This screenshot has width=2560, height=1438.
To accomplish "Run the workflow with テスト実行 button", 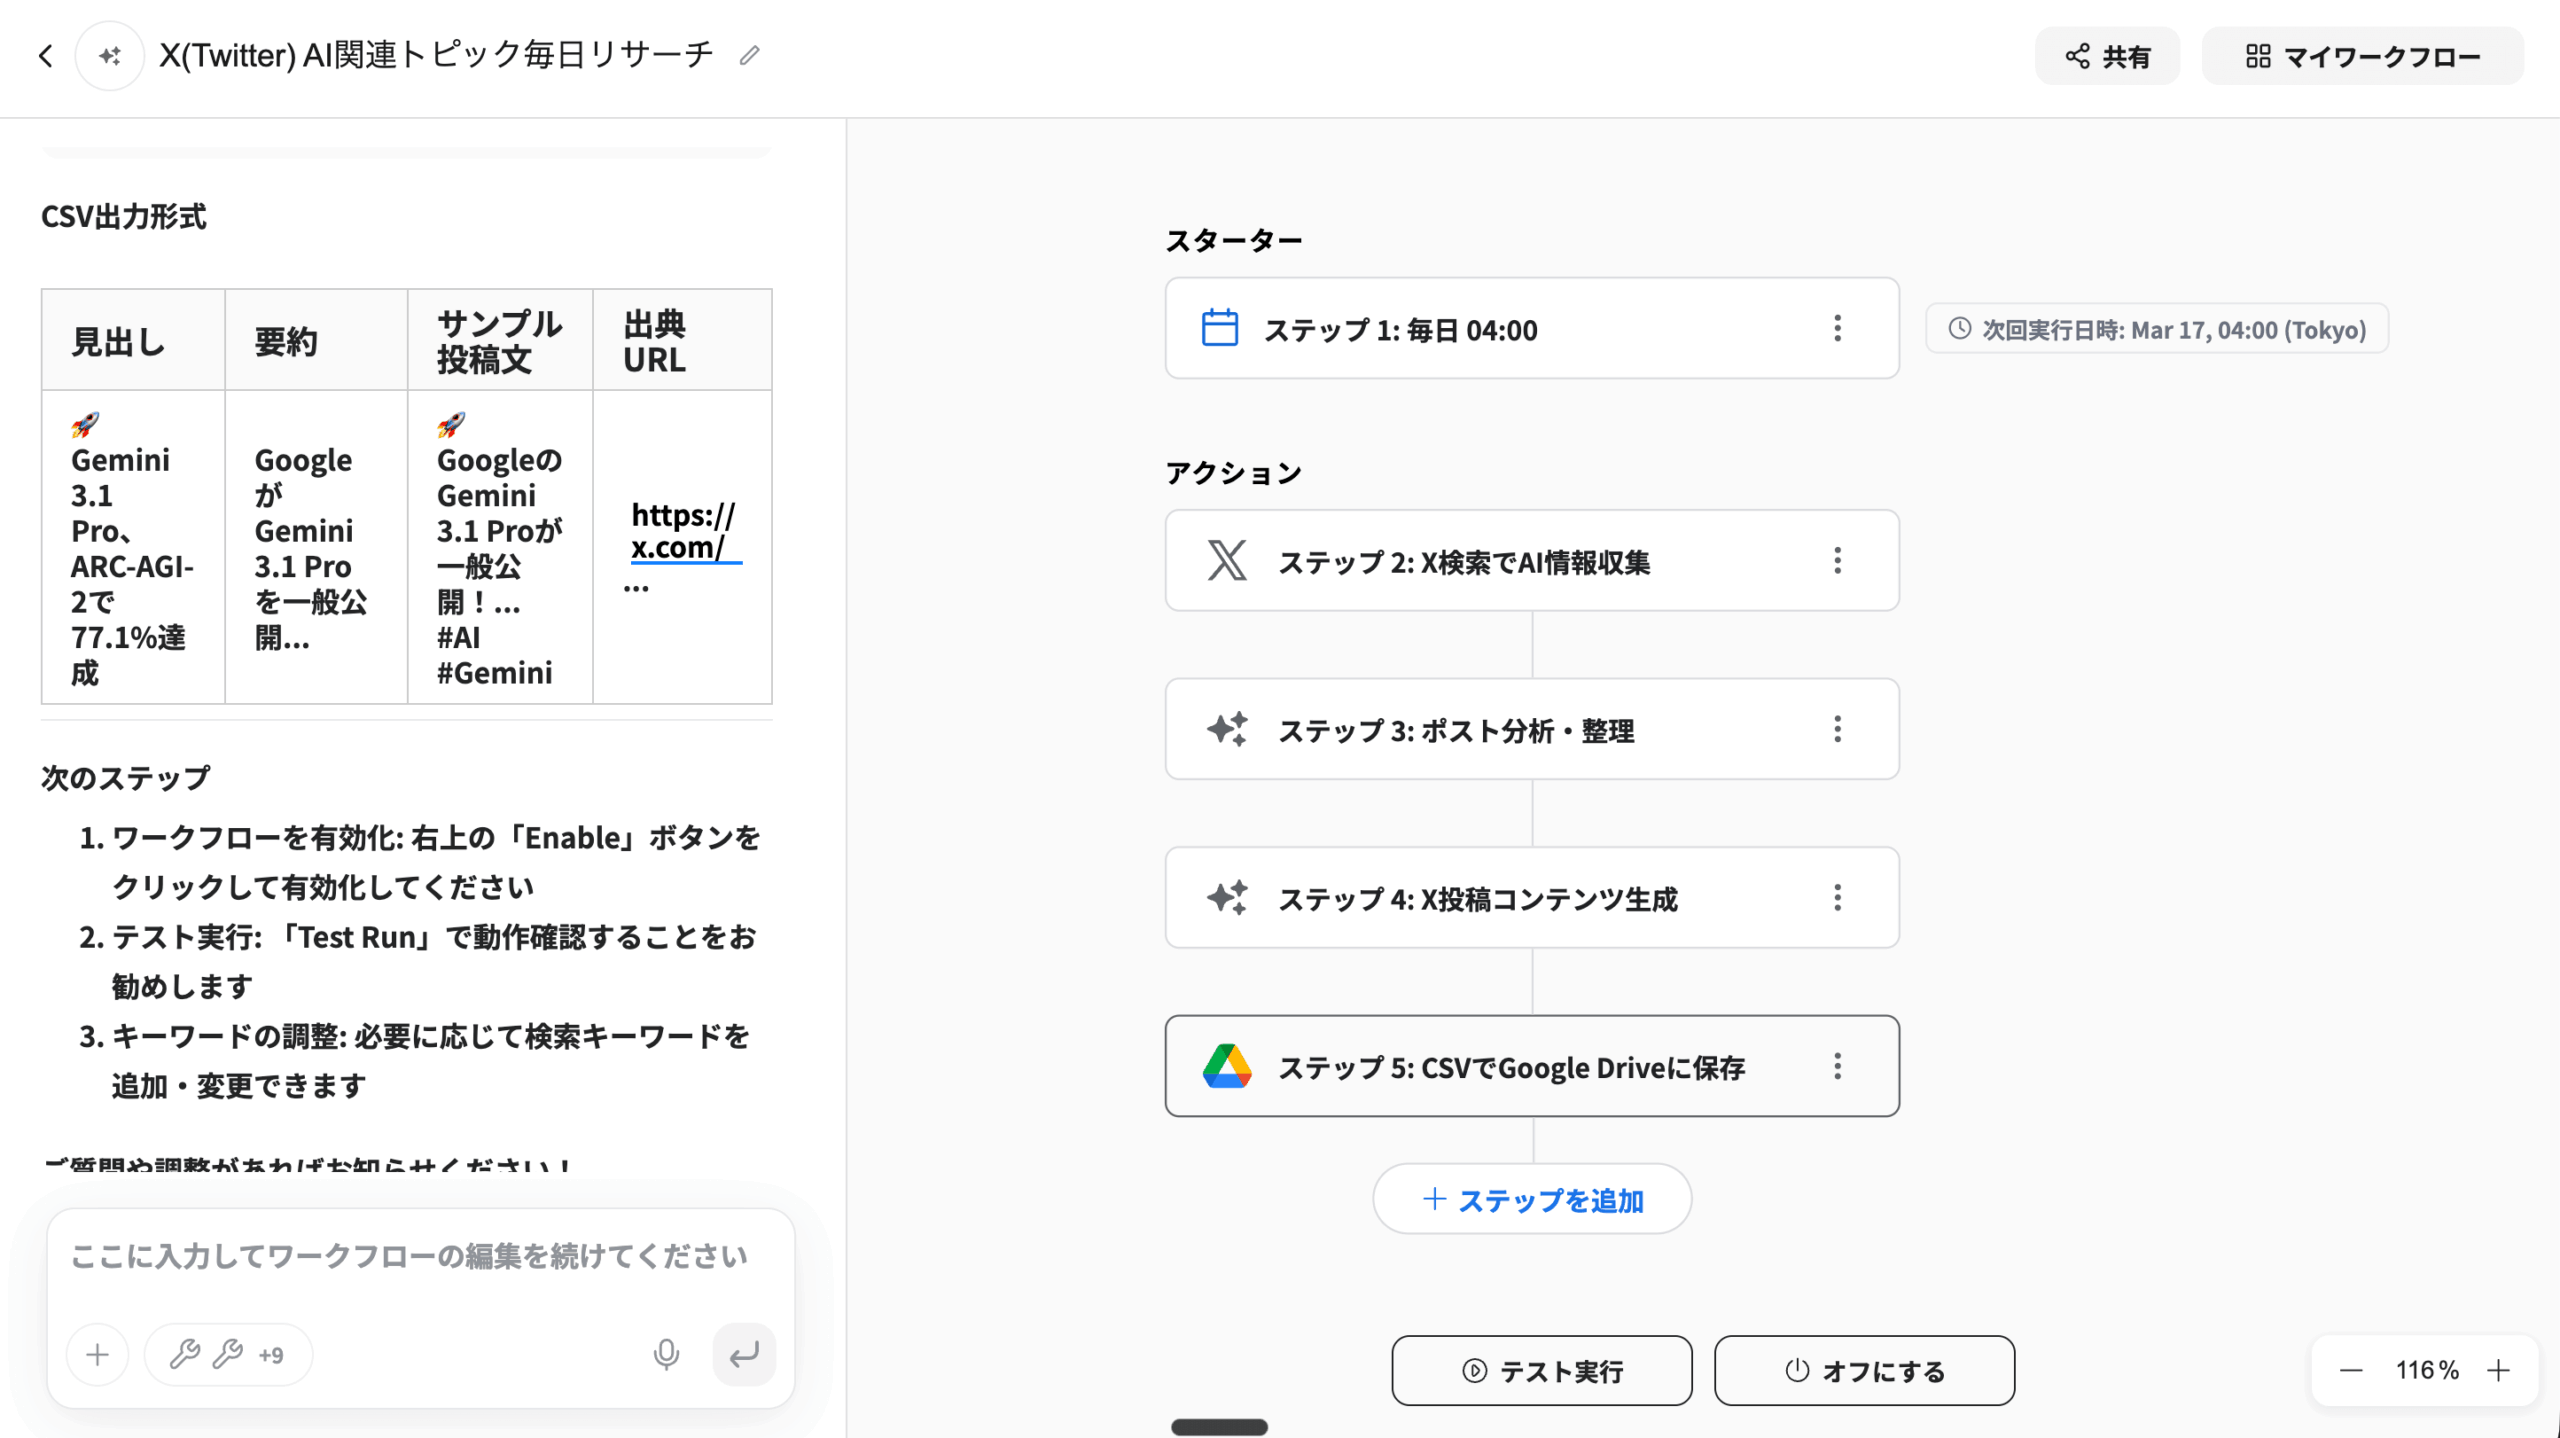I will tap(1541, 1371).
